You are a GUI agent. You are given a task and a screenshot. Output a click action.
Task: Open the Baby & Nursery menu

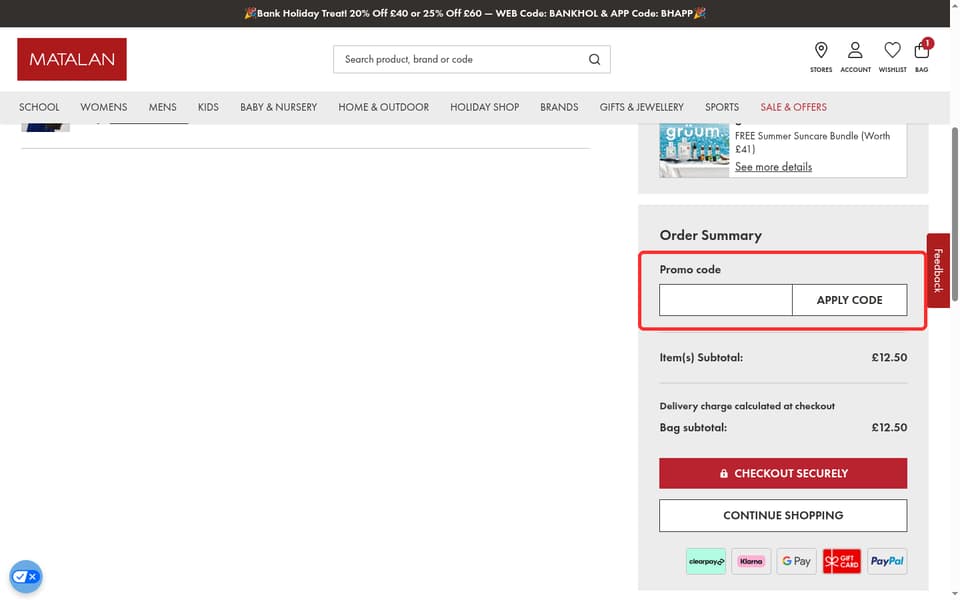(279, 107)
